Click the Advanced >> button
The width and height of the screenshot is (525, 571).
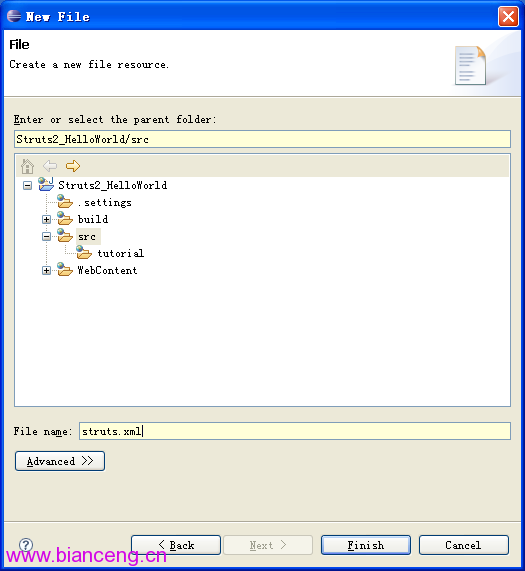coord(60,461)
